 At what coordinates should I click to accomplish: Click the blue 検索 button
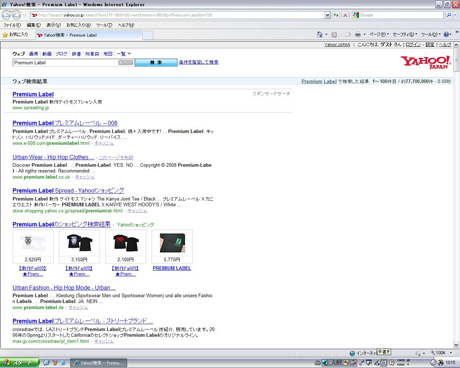[x=156, y=62]
